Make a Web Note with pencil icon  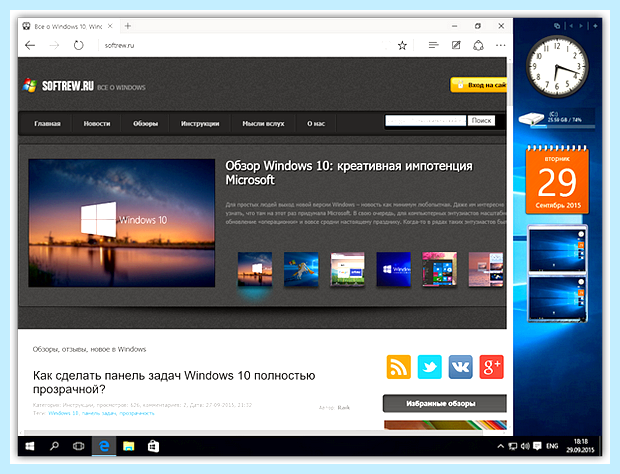456,45
